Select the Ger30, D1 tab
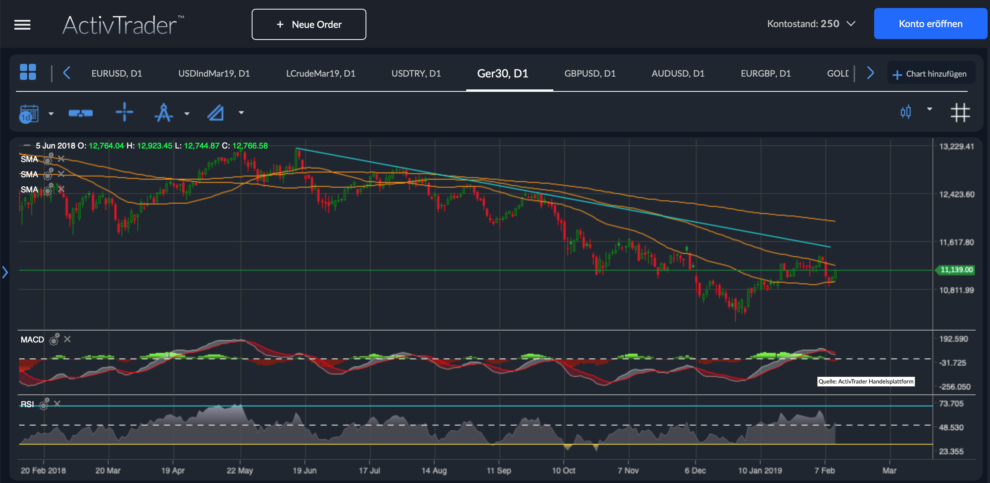 point(503,73)
